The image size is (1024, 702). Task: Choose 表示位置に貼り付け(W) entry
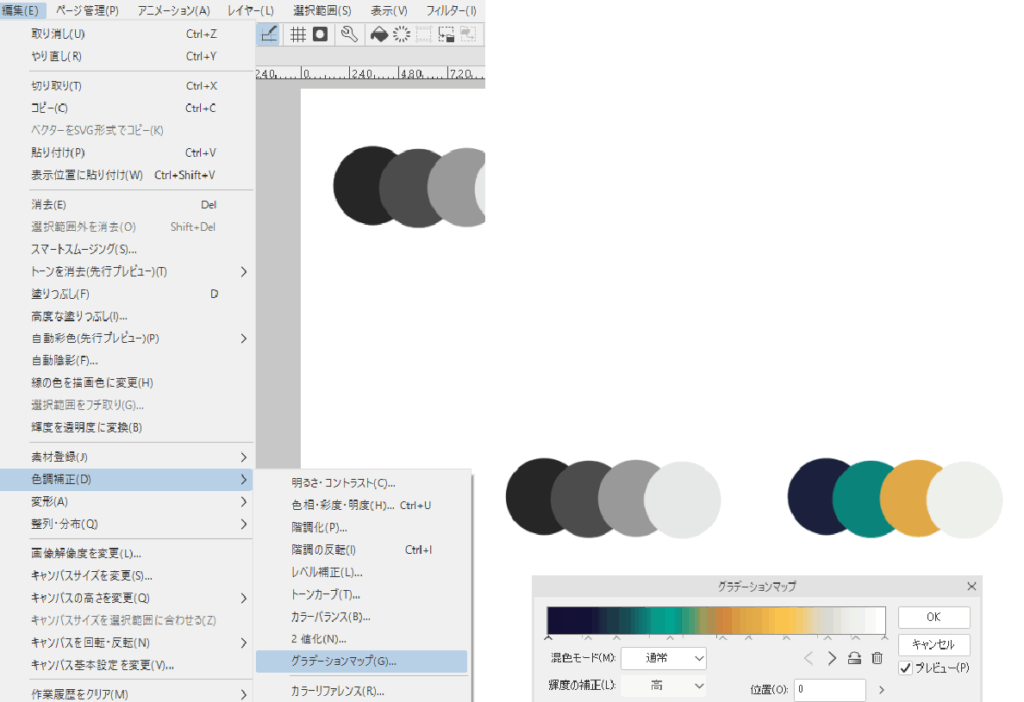coord(126,175)
